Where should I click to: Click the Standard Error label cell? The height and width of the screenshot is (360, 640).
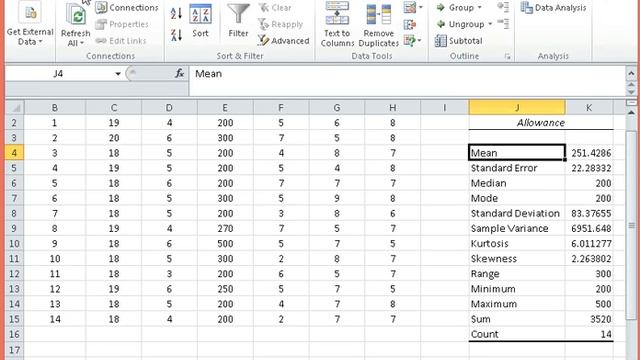[x=517, y=168]
